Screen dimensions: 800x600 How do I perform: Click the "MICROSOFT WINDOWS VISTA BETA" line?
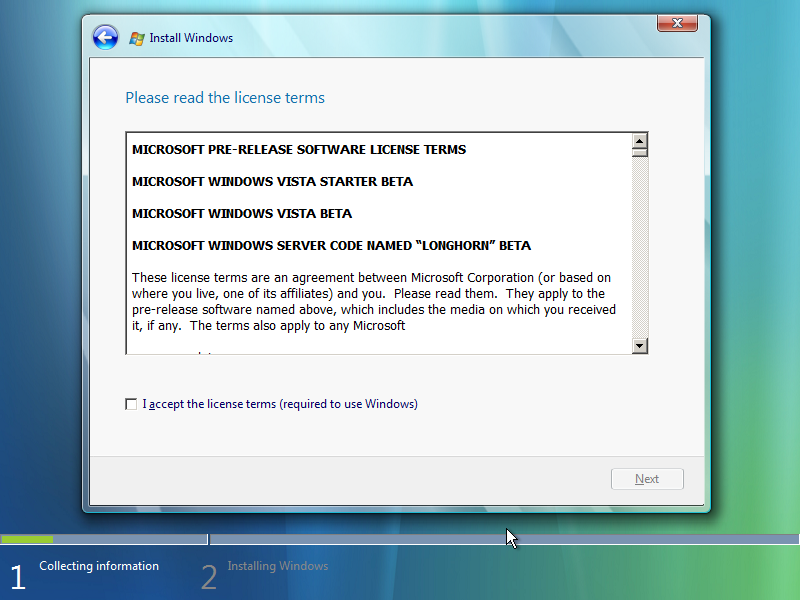(242, 213)
